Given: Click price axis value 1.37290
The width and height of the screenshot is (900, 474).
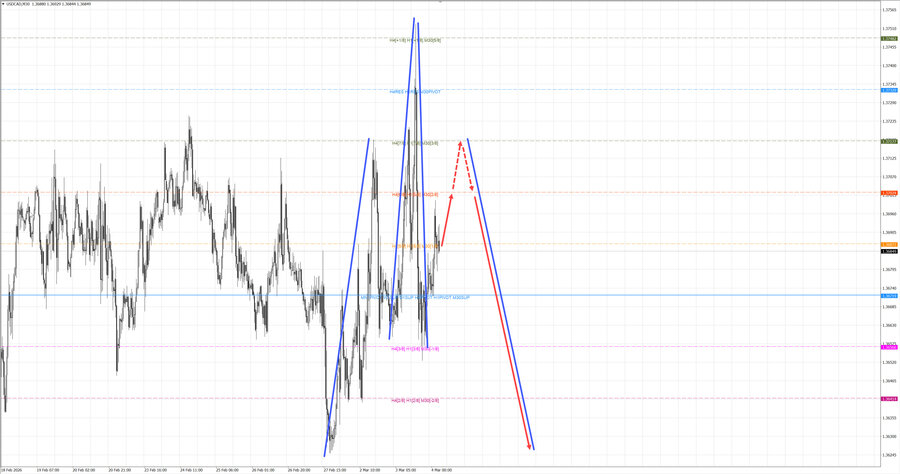Looking at the screenshot, I should 890,103.
